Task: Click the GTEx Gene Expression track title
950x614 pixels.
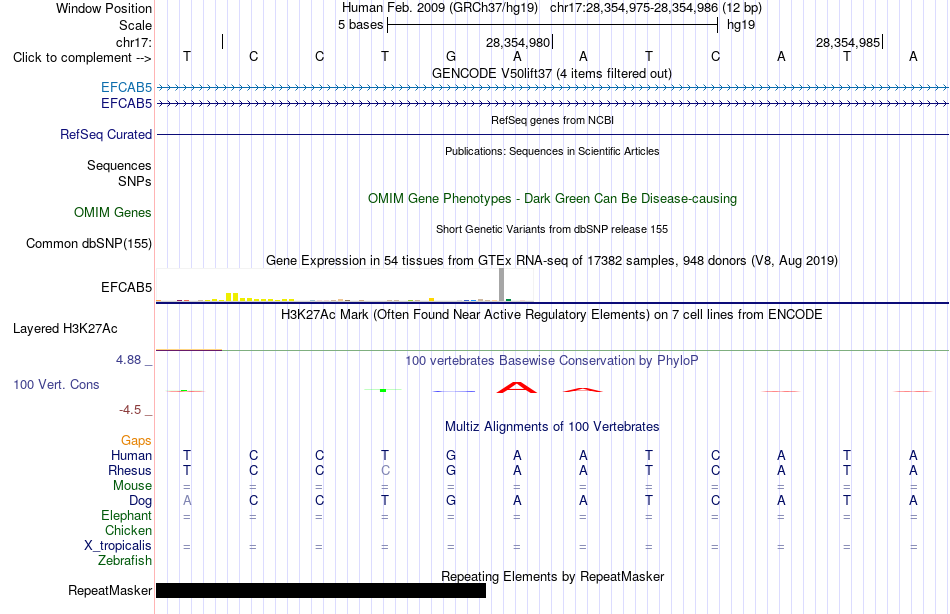Action: click(x=551, y=261)
